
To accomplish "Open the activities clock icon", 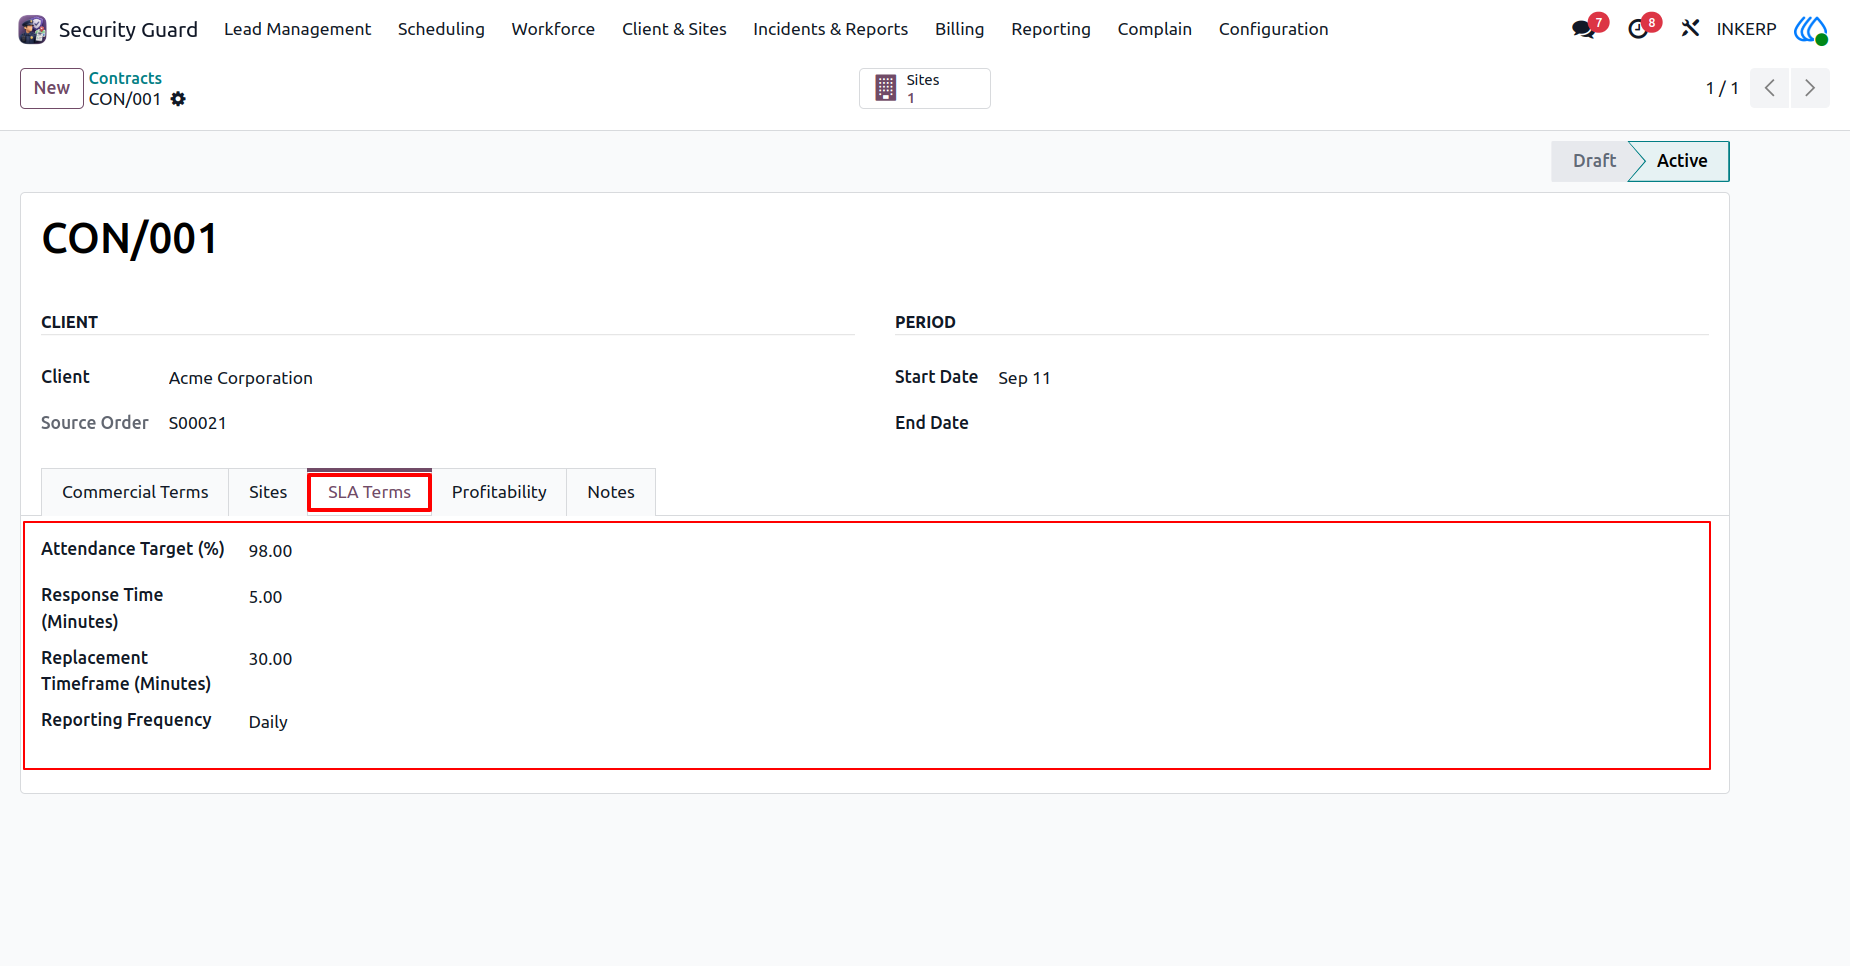I will [1638, 29].
